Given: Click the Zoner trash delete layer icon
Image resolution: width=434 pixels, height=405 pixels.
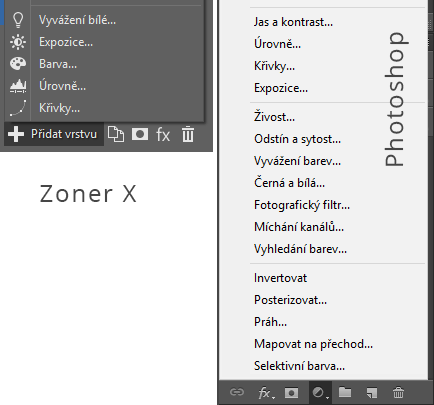Looking at the screenshot, I should tap(188, 134).
